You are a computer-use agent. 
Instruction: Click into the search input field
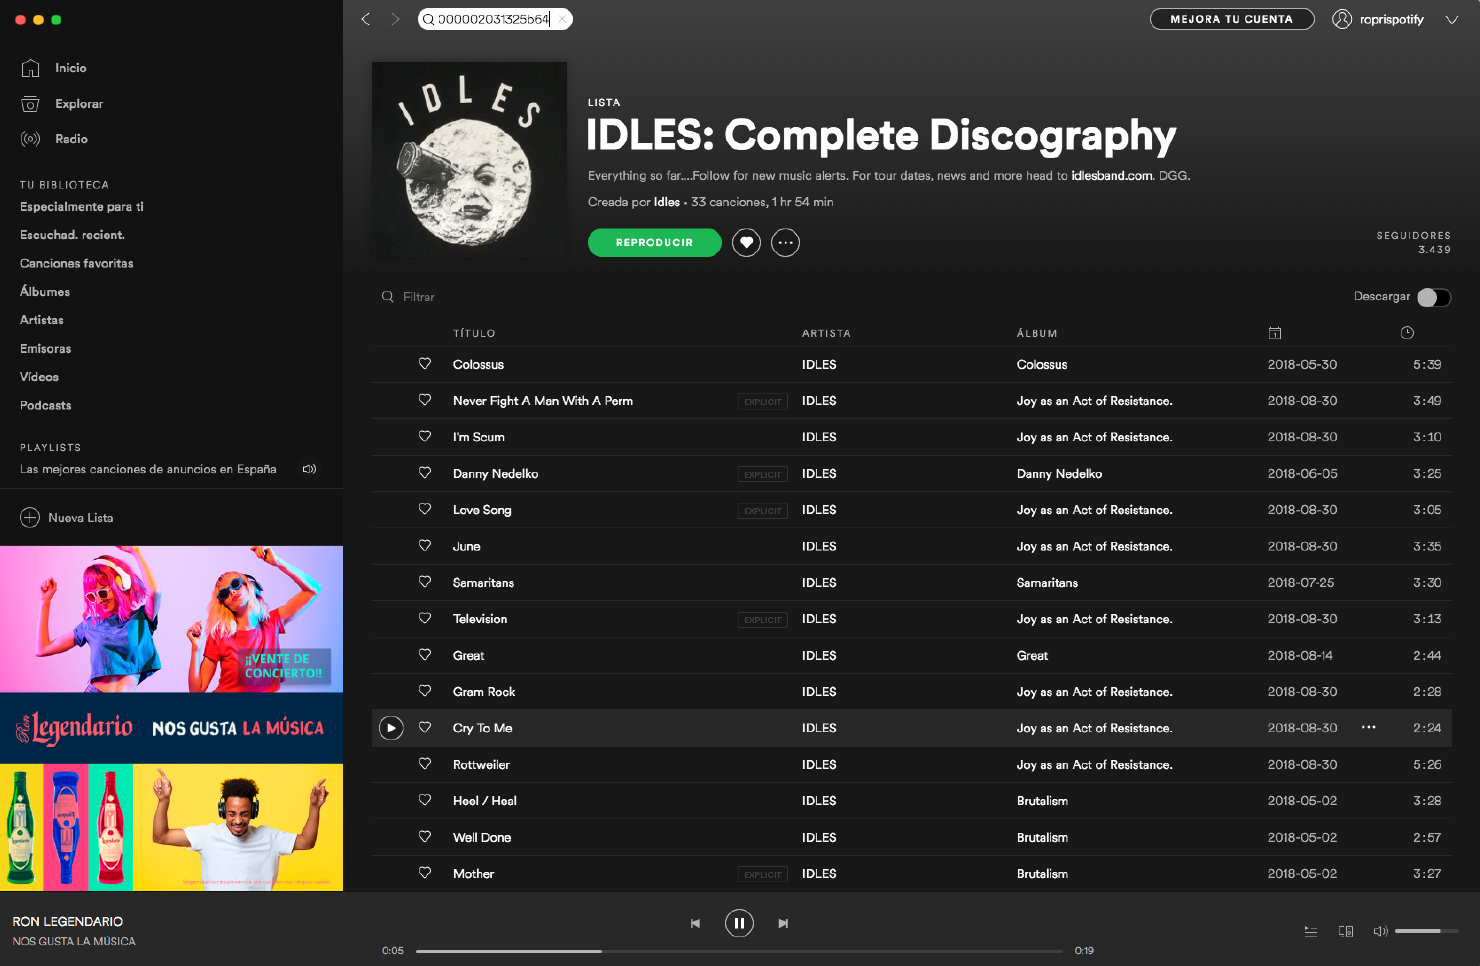pyautogui.click(x=494, y=19)
